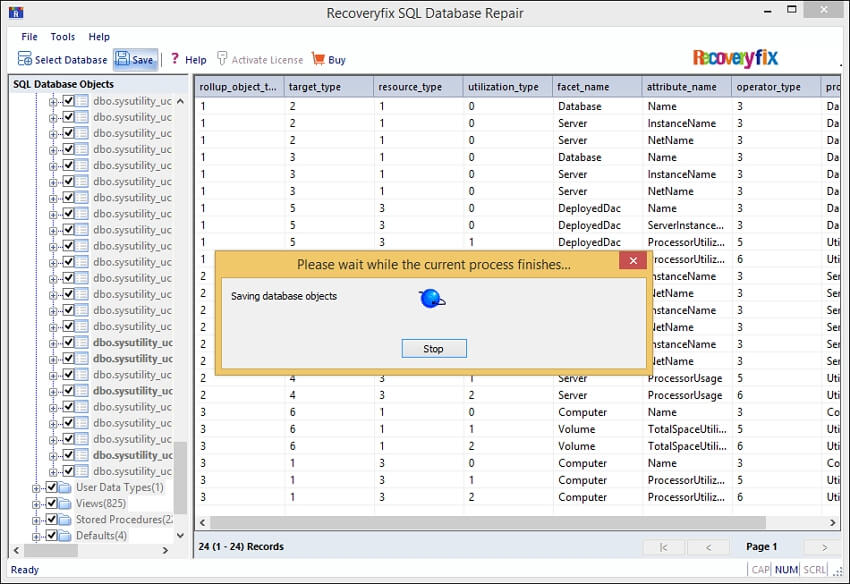The image size is (850, 584).
Task: Click the TotalSpaceUtili... cell with operator 5
Action: 687,429
